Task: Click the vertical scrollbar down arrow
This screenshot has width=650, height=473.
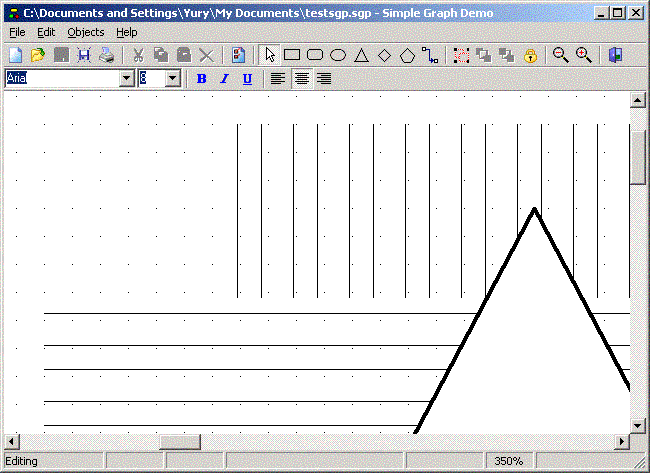Action: pos(637,426)
